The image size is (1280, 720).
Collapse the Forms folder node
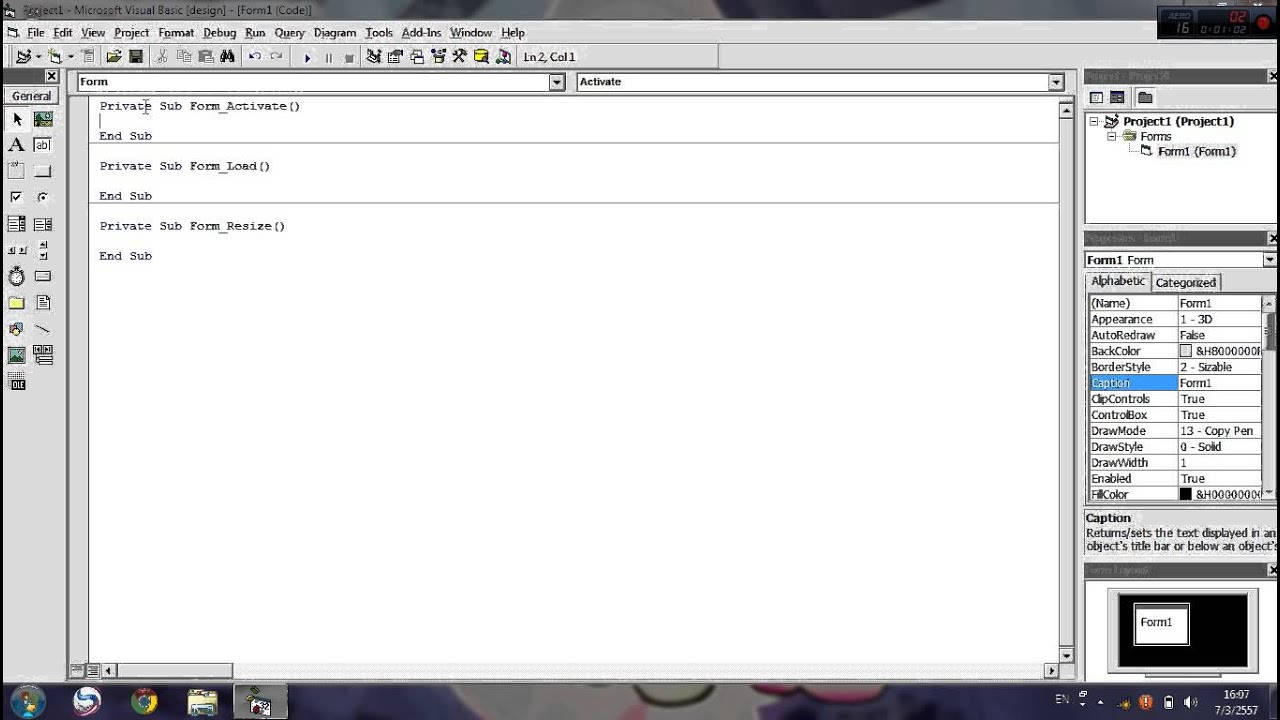coord(1111,136)
